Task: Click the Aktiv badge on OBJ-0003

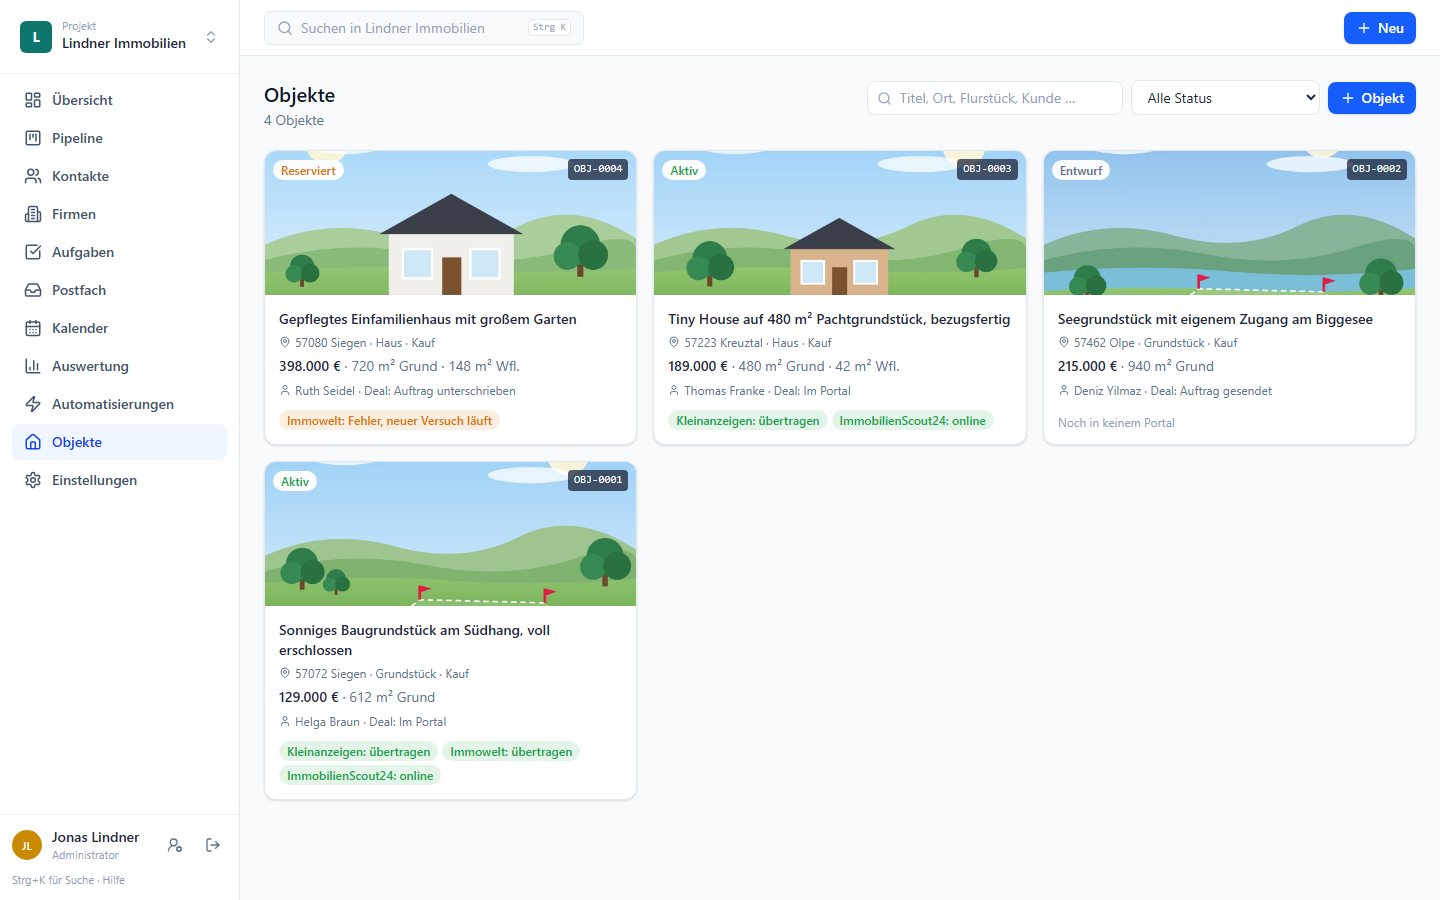Action: [x=684, y=171]
